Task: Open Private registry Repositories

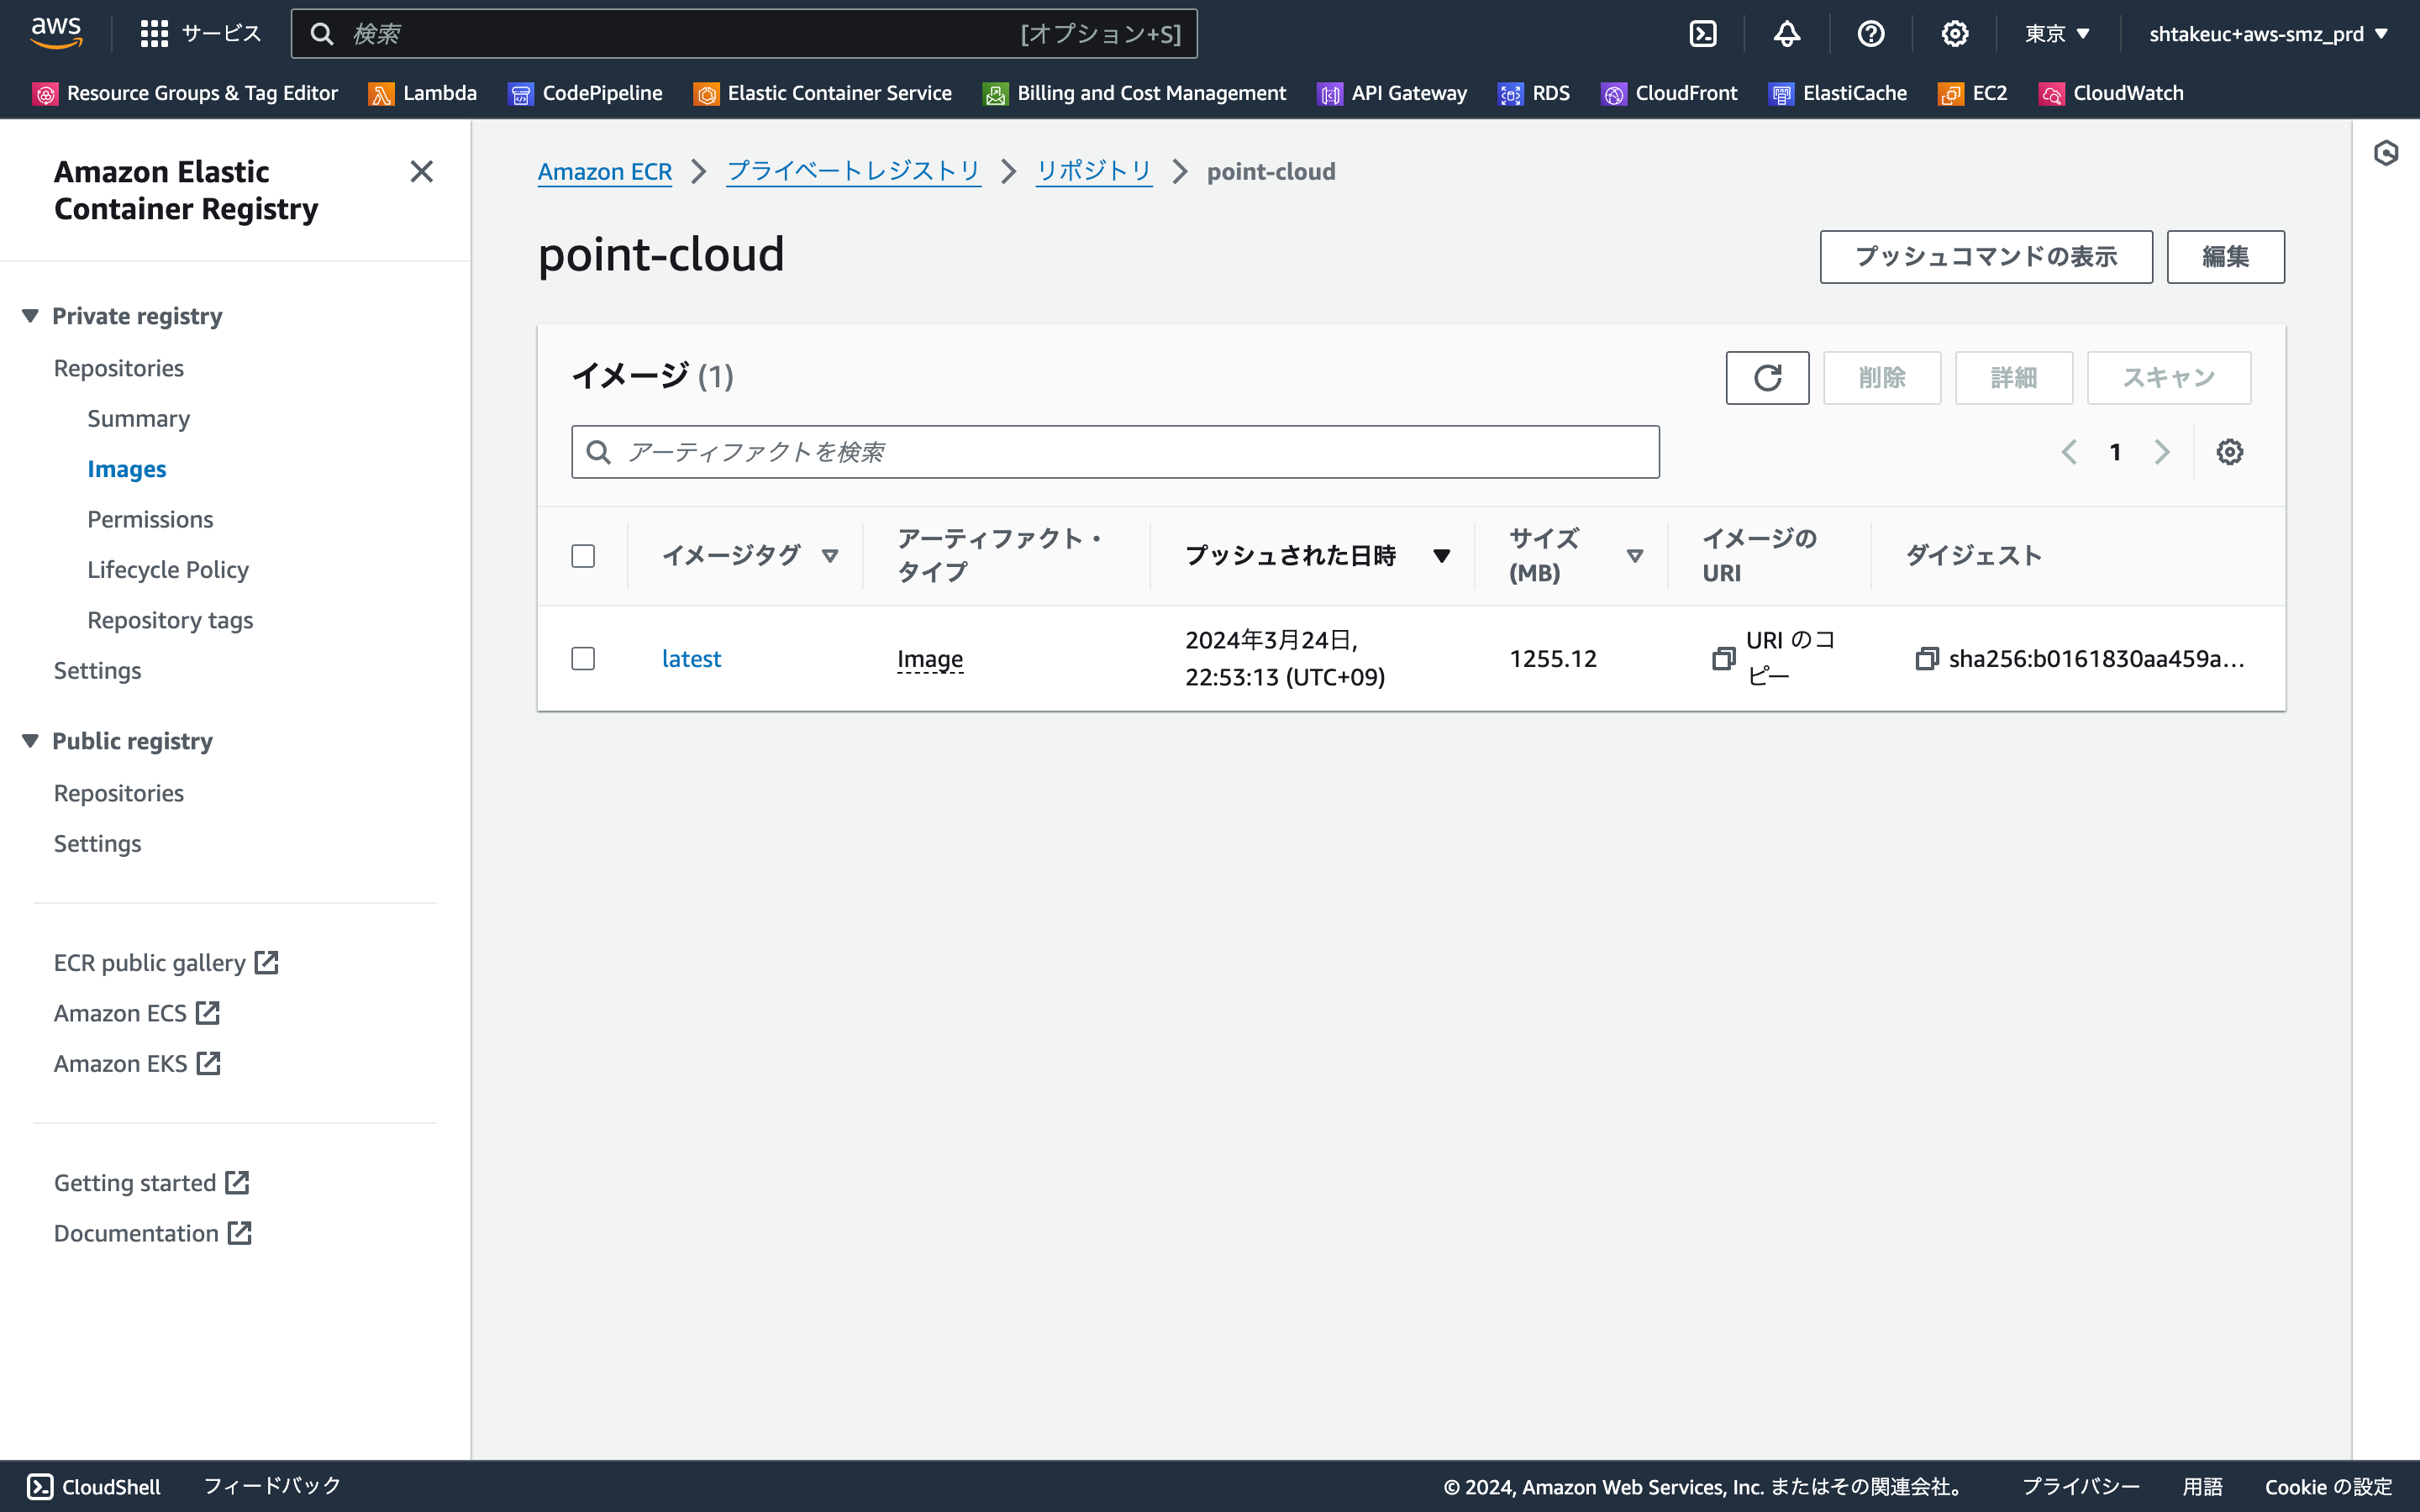Action: (119, 368)
